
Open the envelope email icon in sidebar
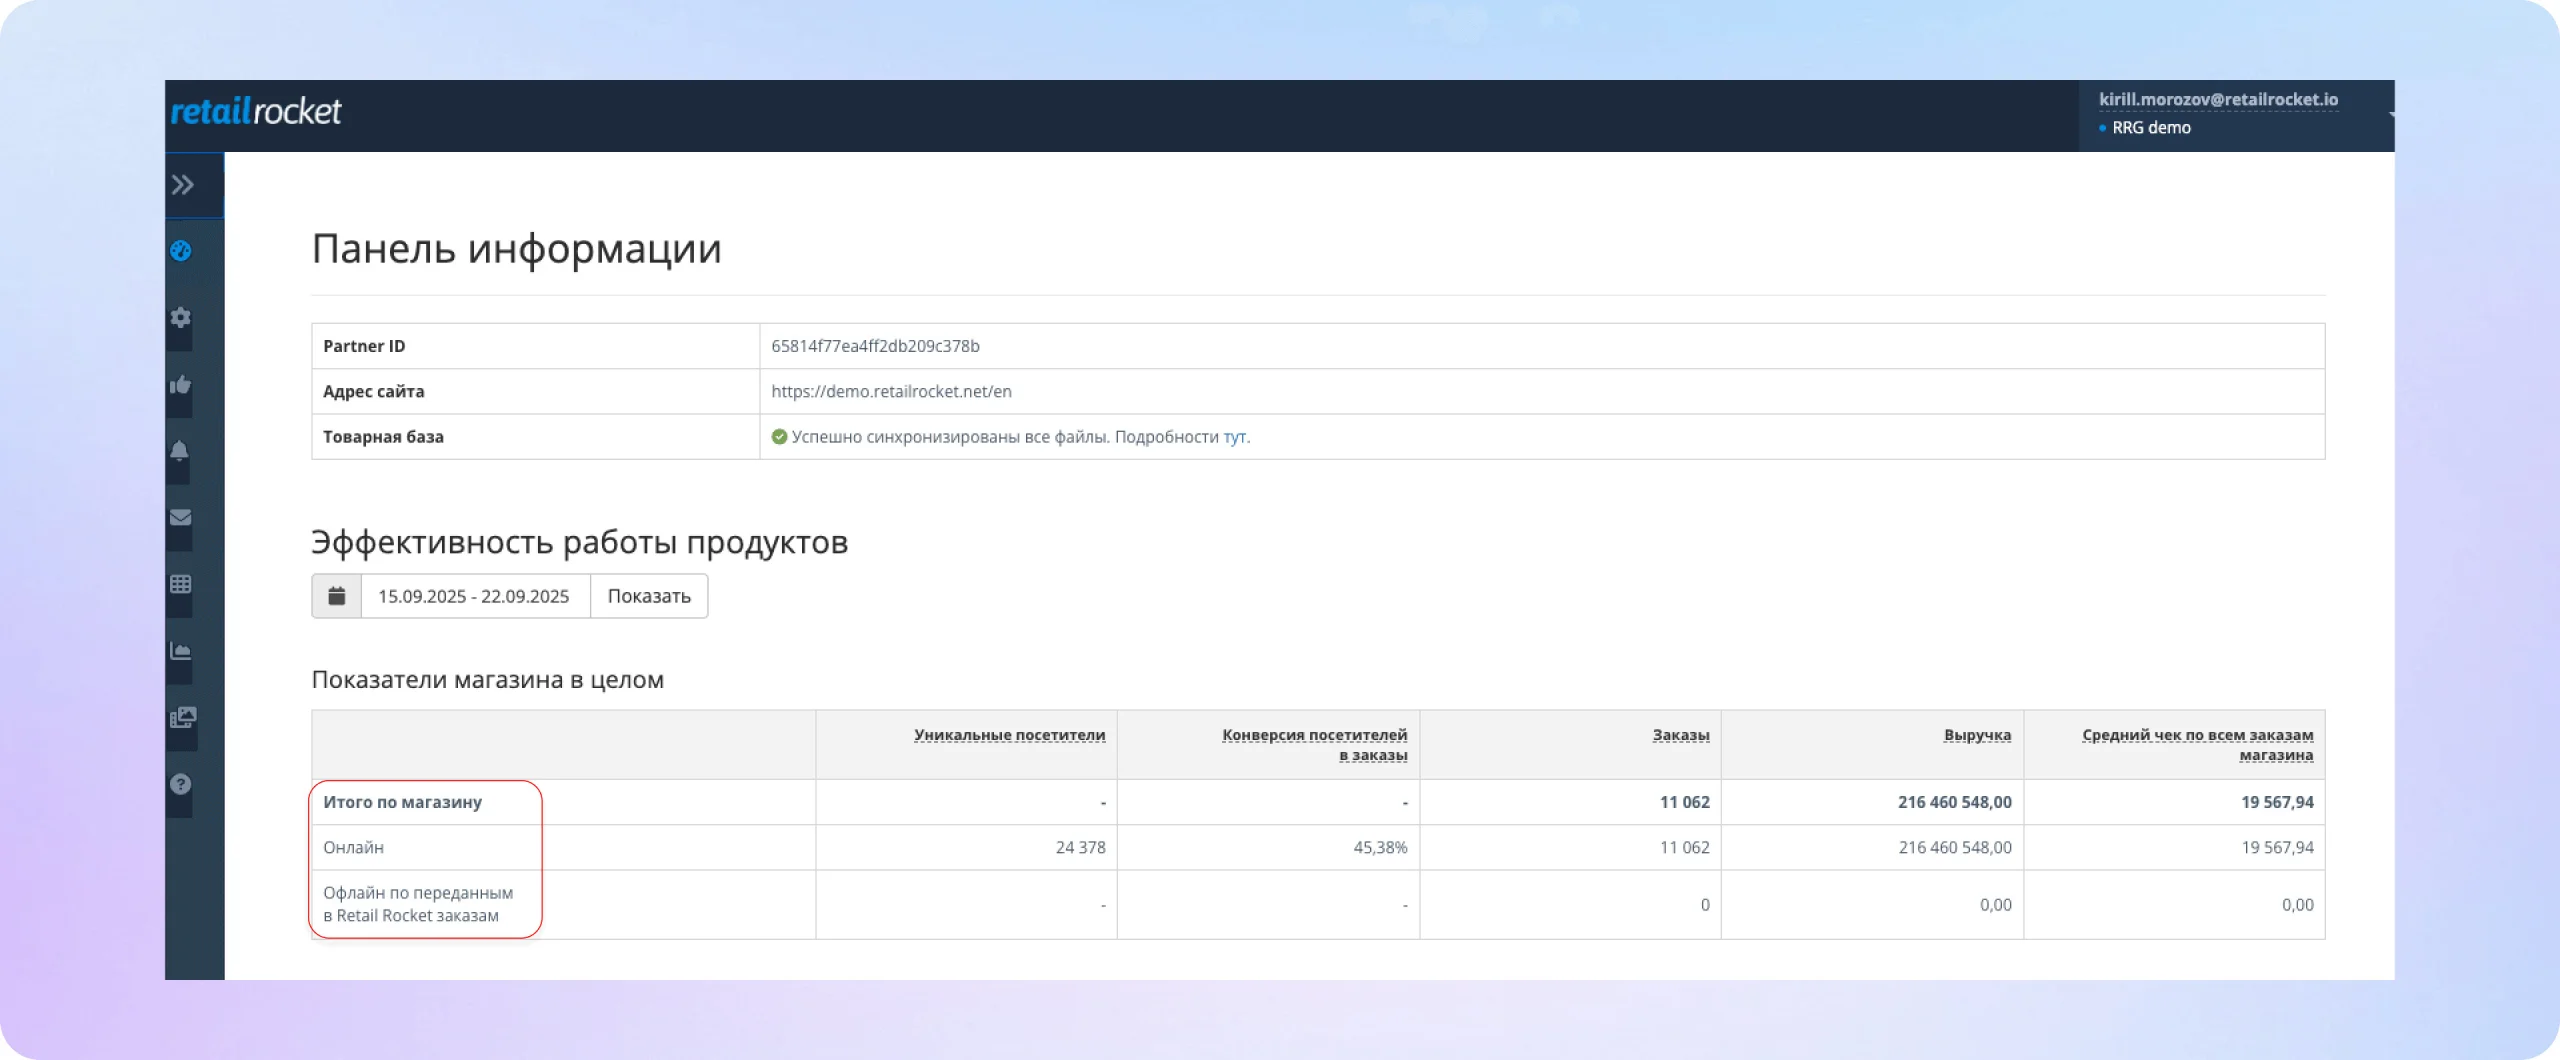pyautogui.click(x=181, y=518)
